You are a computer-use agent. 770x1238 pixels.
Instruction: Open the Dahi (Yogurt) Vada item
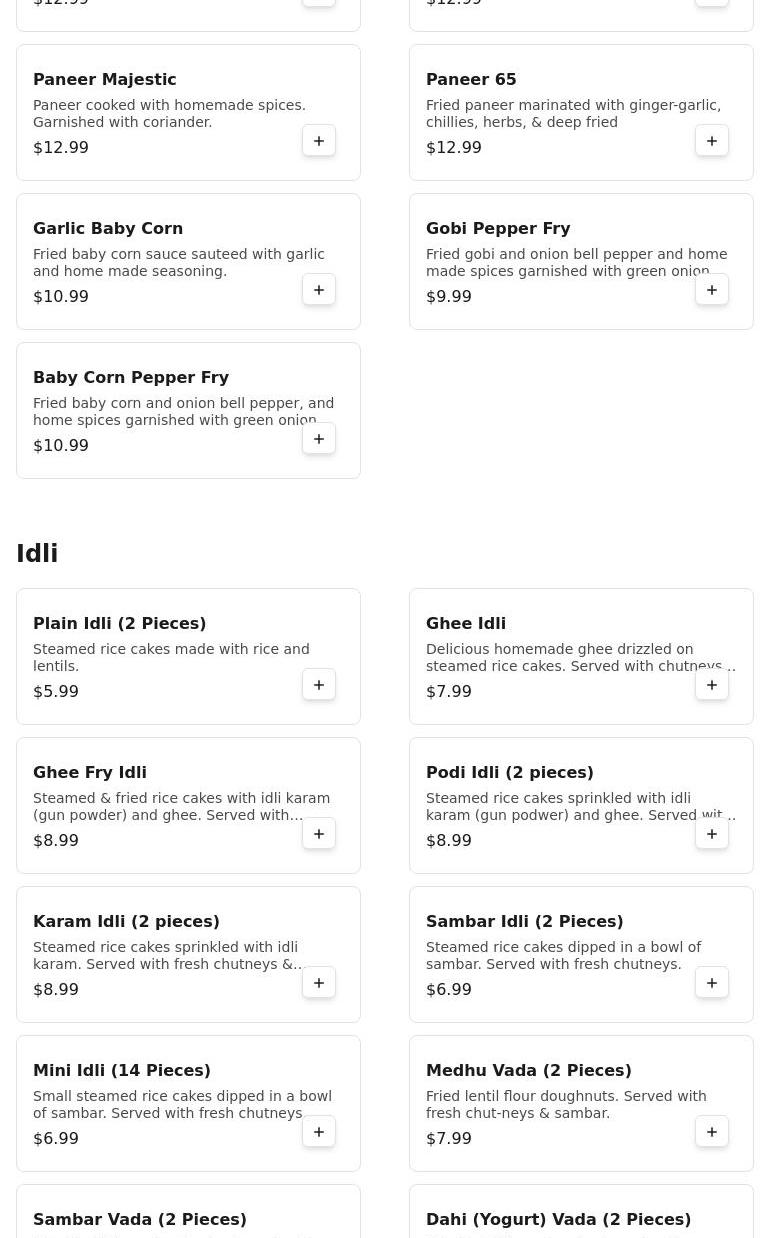[581, 1211]
